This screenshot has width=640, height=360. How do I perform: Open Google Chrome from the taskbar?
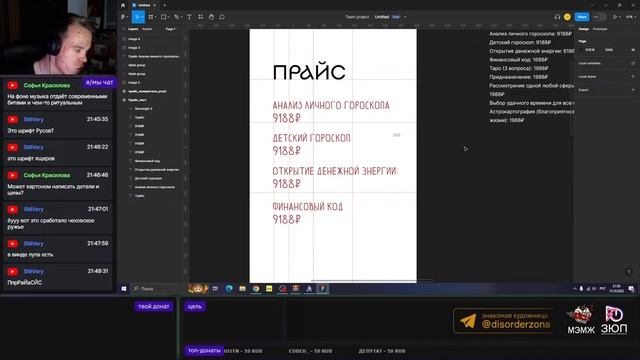pos(256,289)
